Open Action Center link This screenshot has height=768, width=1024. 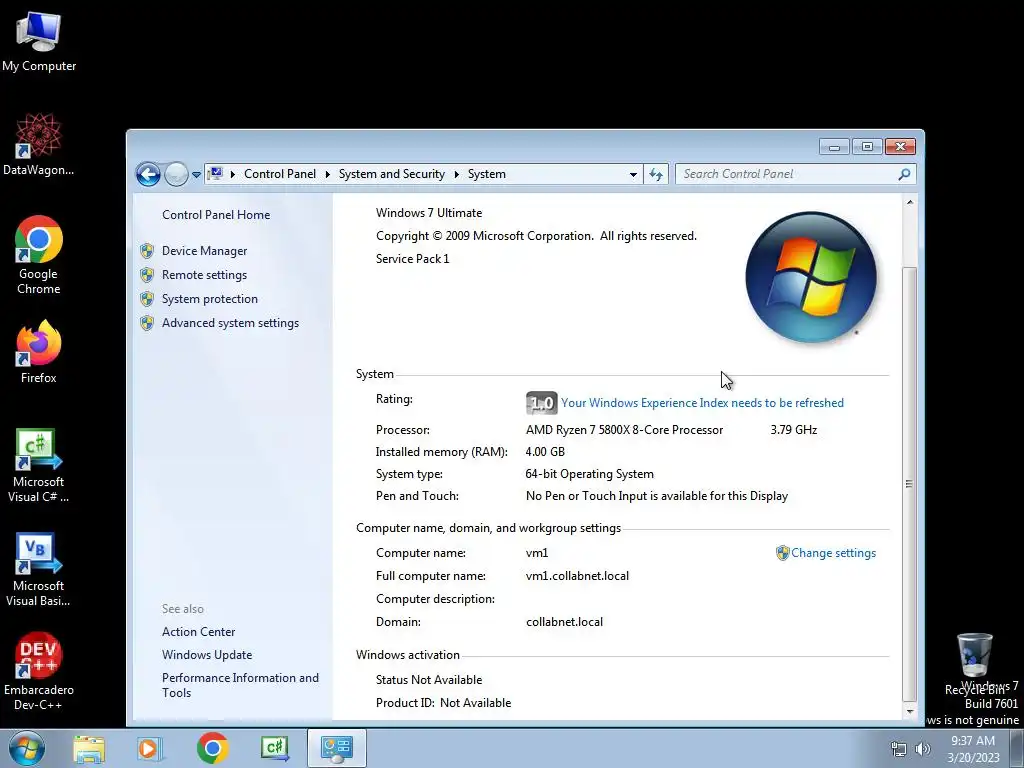click(x=198, y=632)
